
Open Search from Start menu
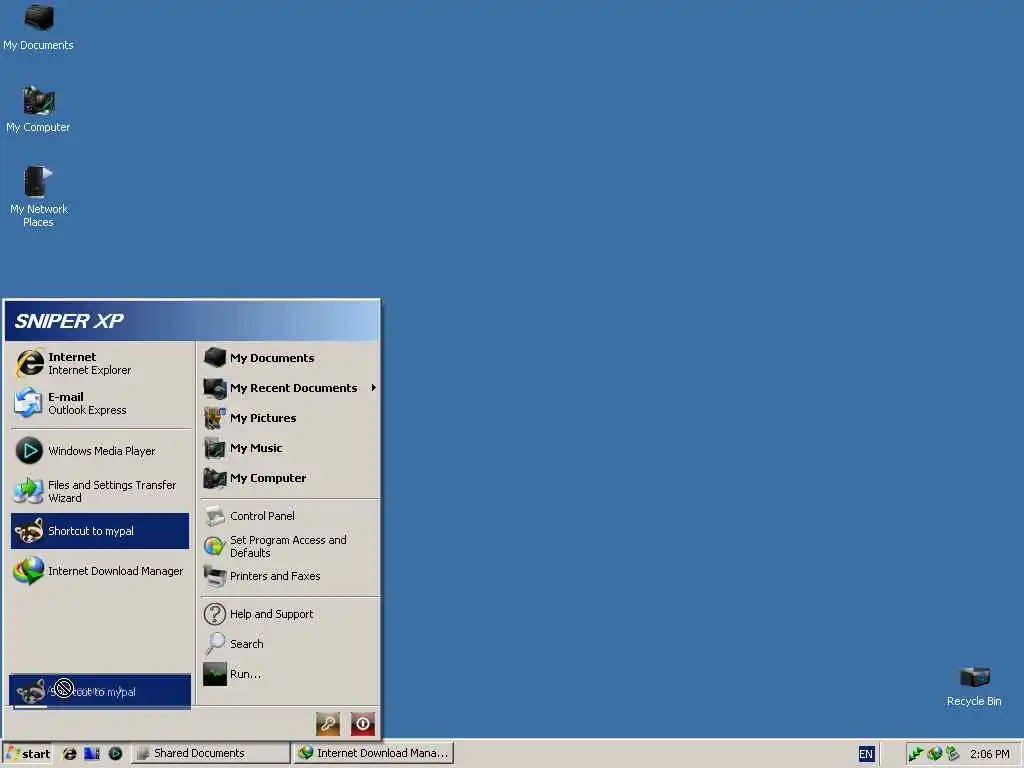tap(290, 644)
